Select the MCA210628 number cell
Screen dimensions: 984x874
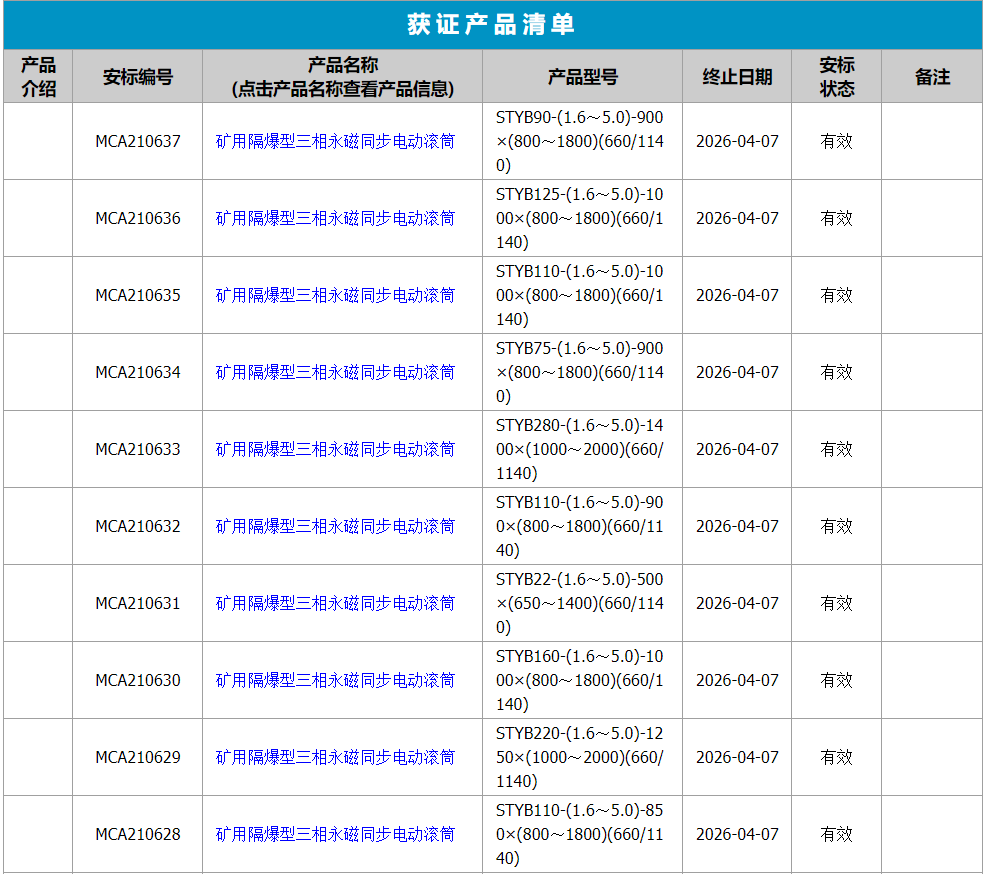point(137,834)
